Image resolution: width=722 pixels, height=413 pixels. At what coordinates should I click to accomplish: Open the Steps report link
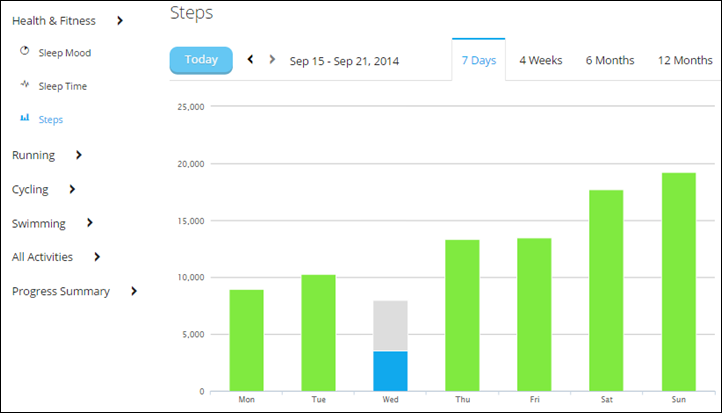[51, 120]
